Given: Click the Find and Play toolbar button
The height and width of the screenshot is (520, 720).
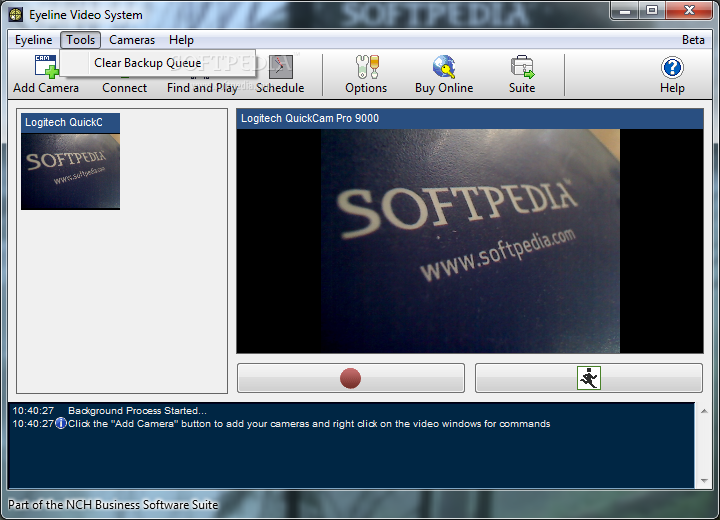Looking at the screenshot, I should (202, 88).
